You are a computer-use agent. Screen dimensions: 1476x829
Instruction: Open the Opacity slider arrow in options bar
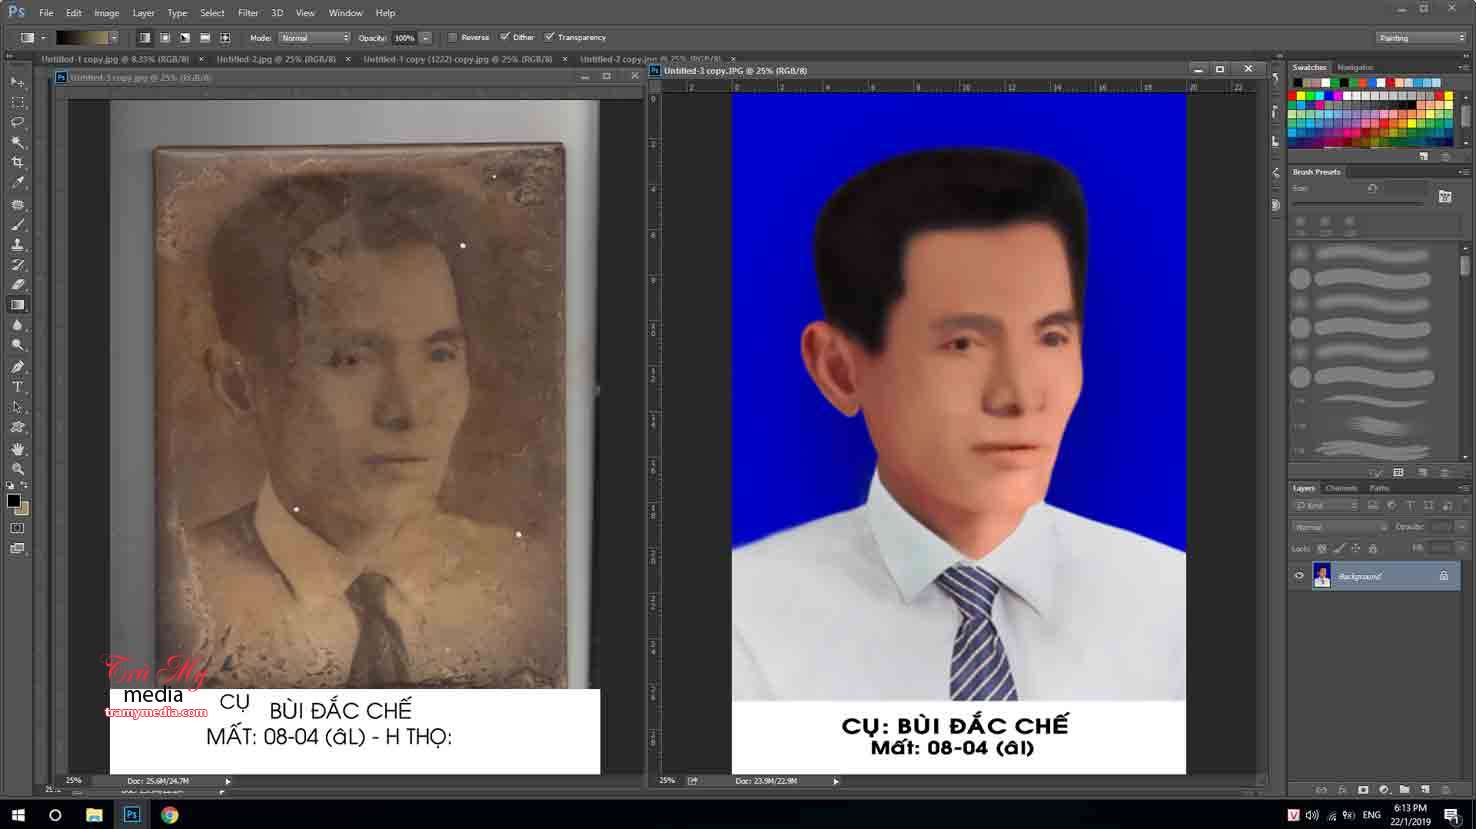pyautogui.click(x=426, y=38)
